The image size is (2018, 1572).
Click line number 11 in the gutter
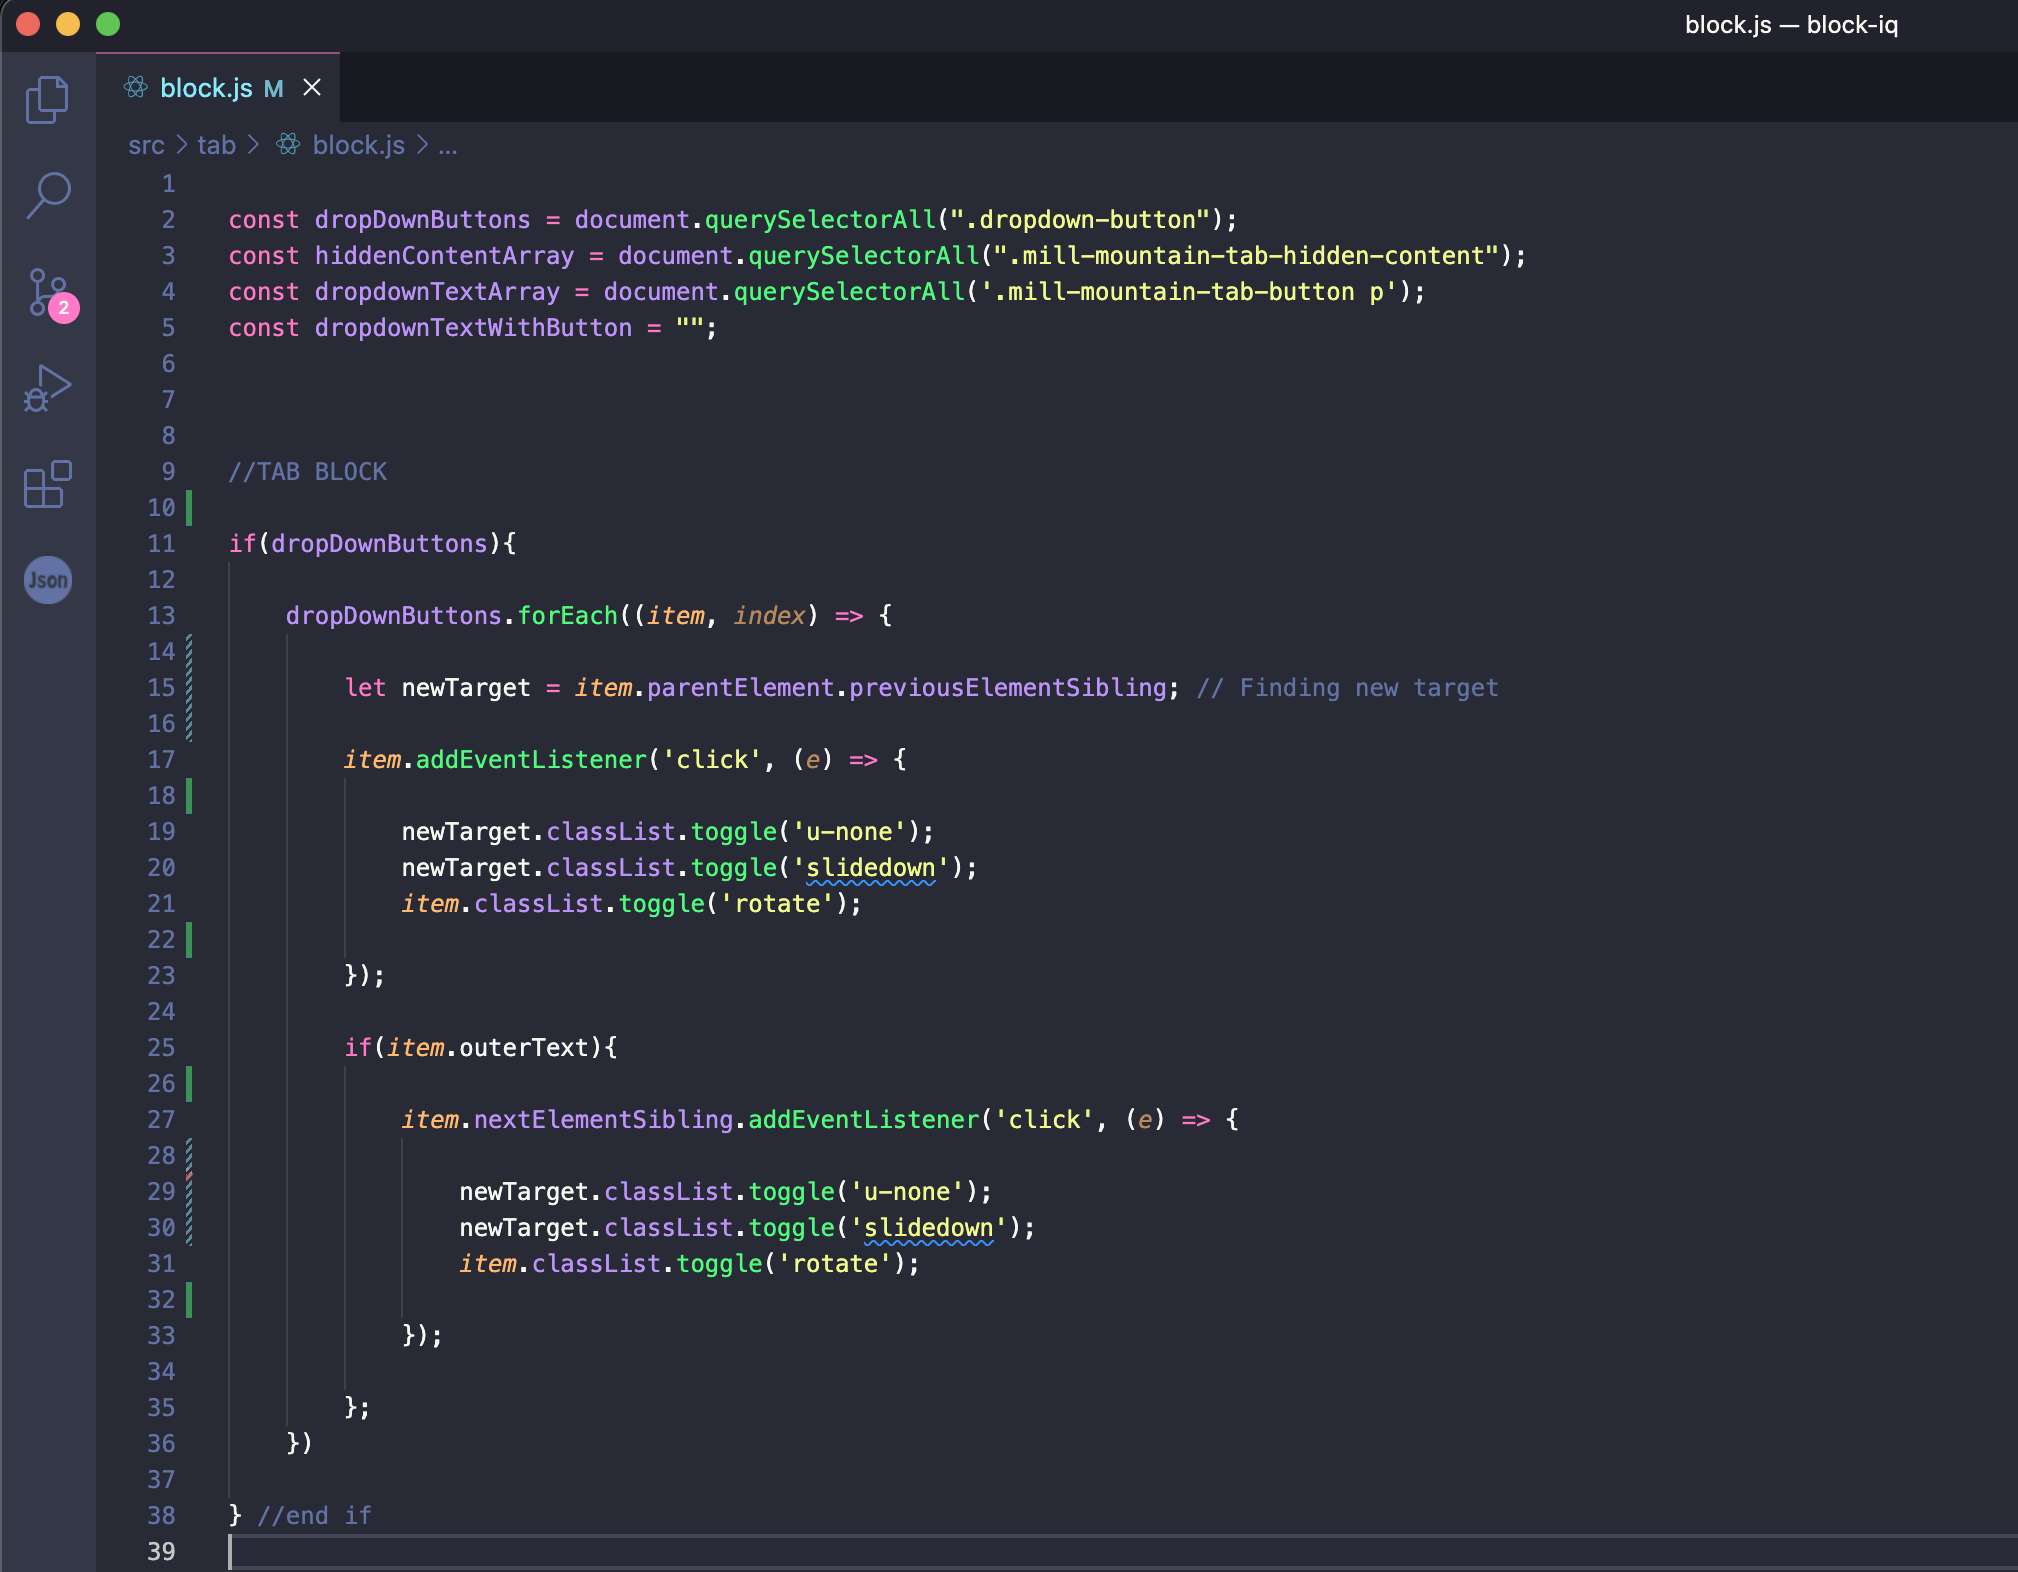161,544
